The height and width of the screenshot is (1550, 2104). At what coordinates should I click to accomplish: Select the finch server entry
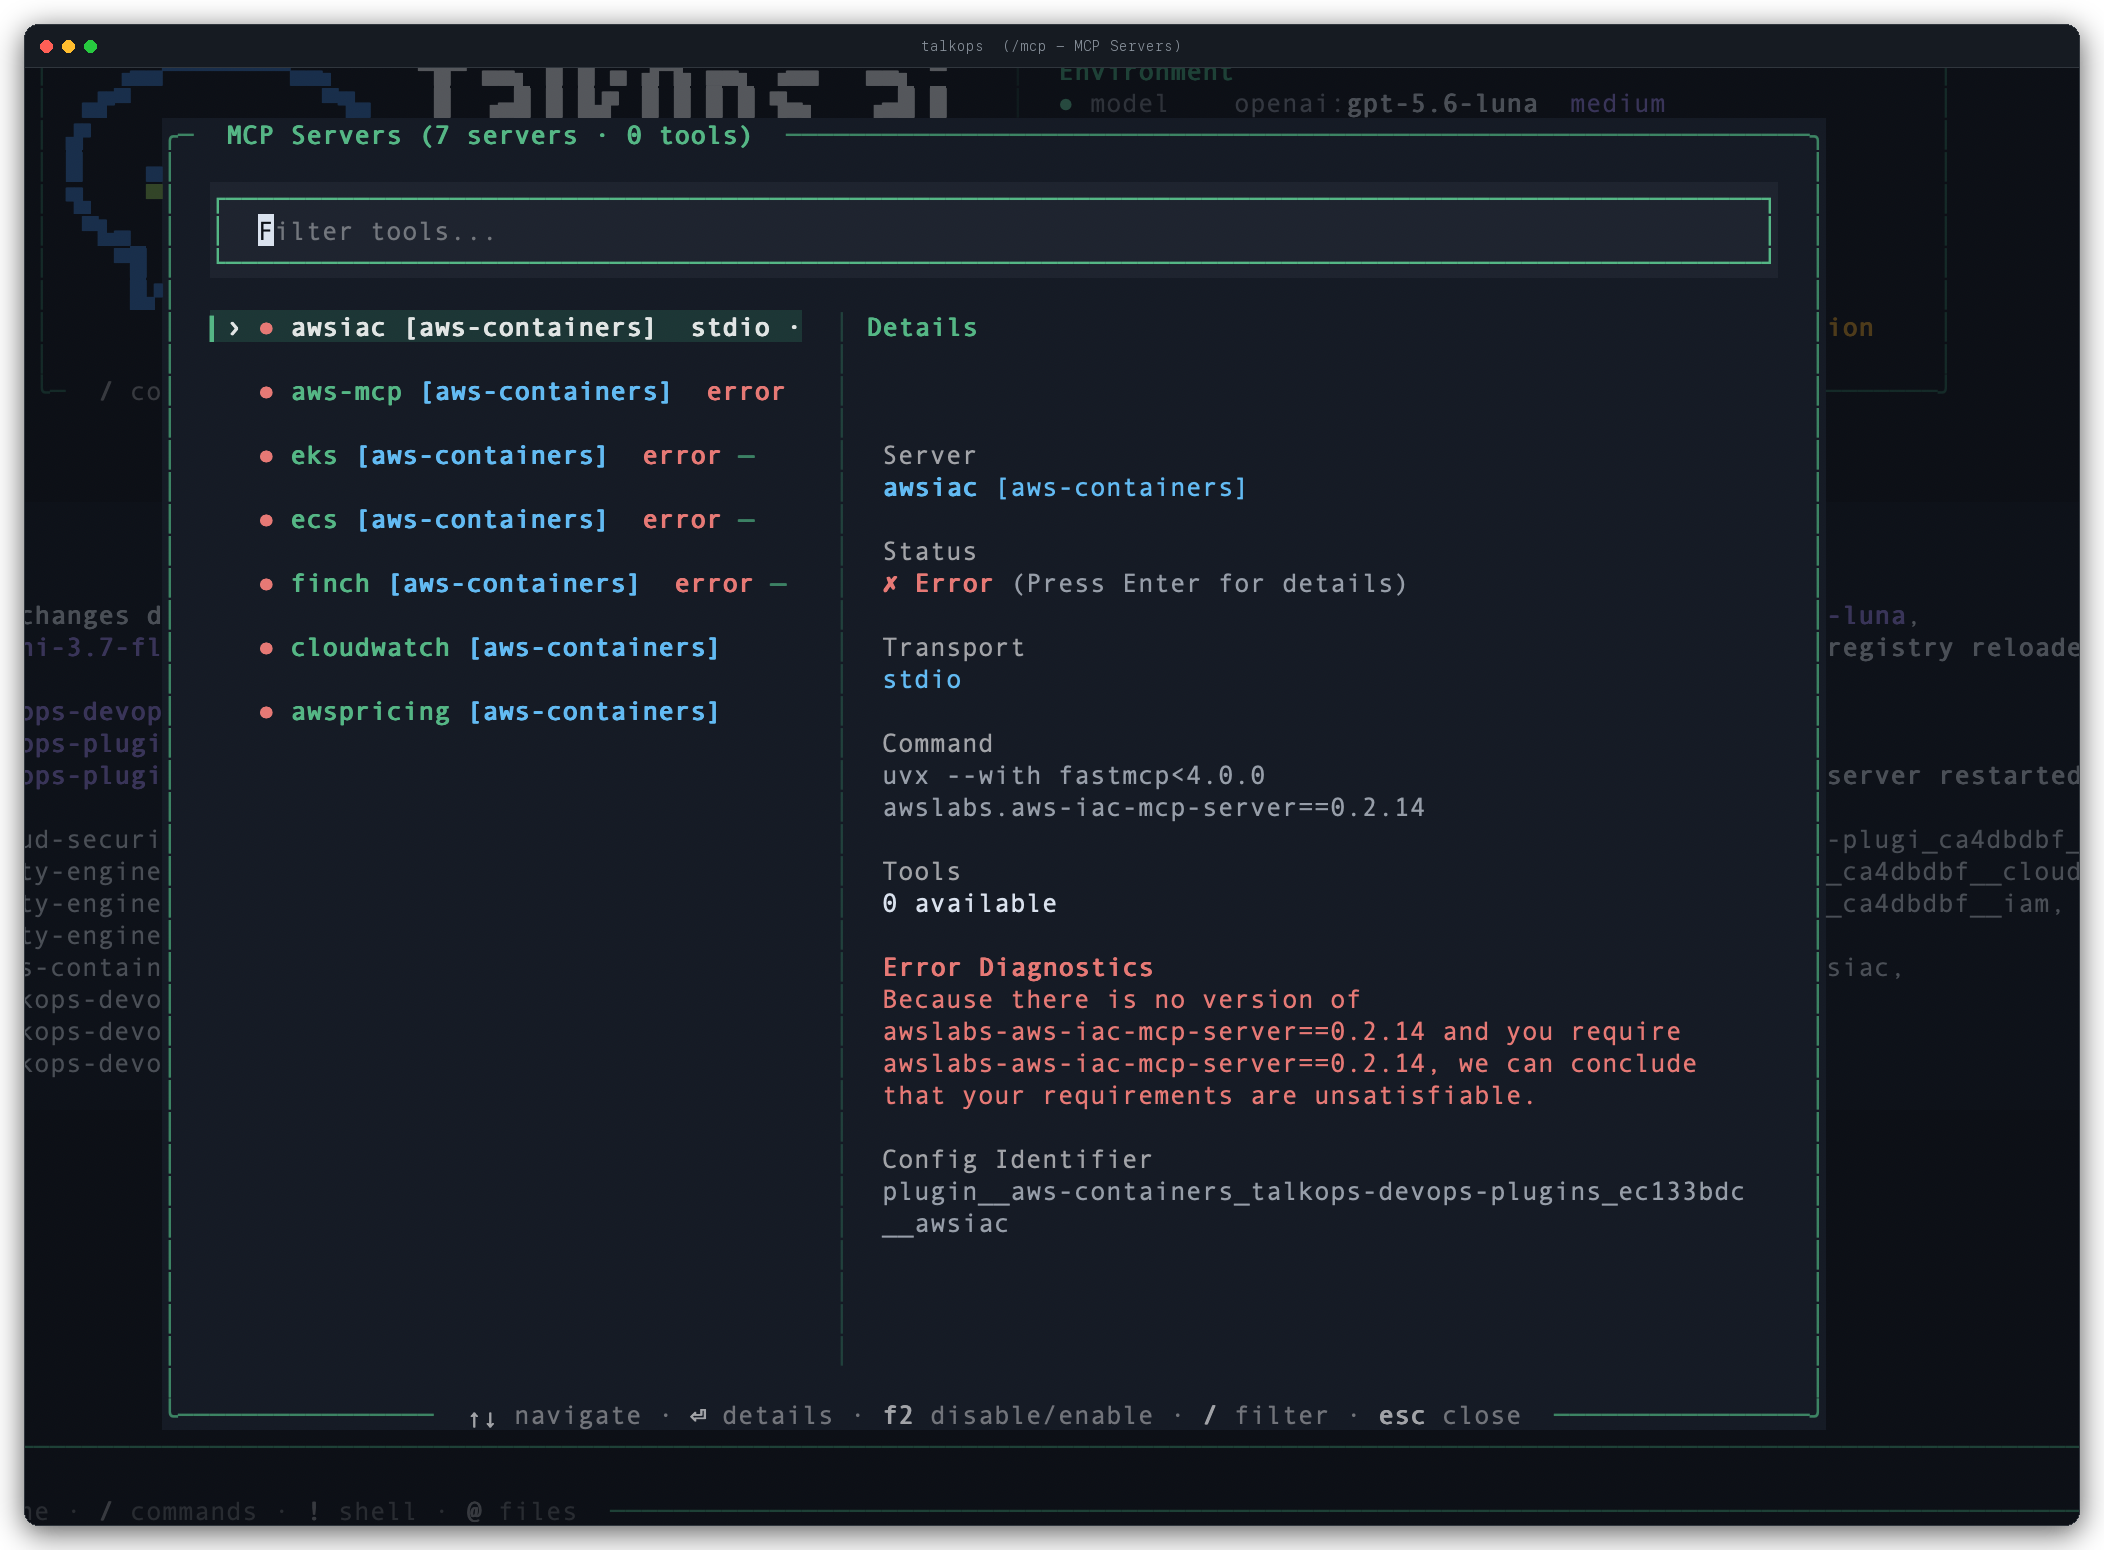(506, 583)
